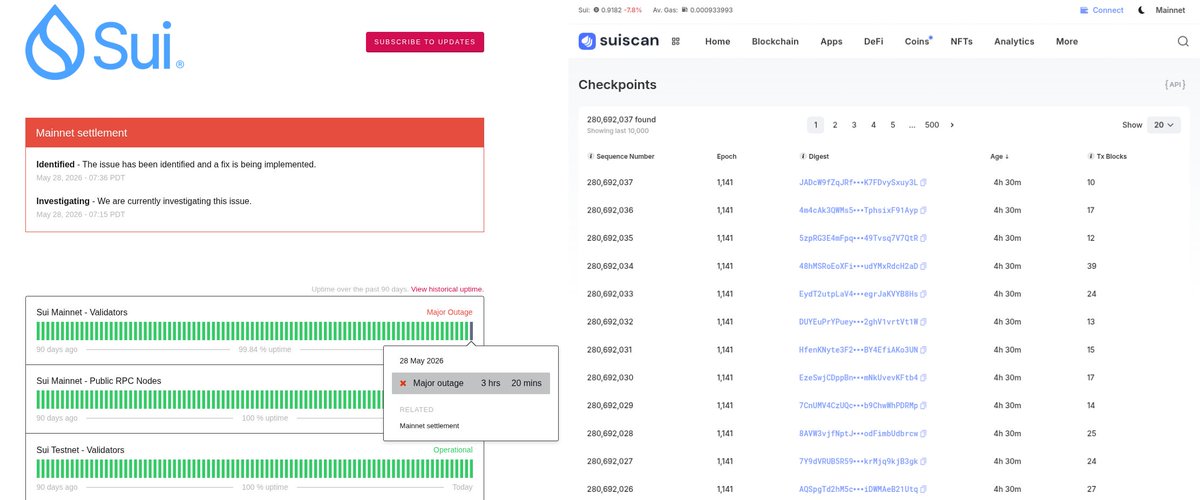
Task: Open the suiscan search magnifier
Action: coord(1183,42)
